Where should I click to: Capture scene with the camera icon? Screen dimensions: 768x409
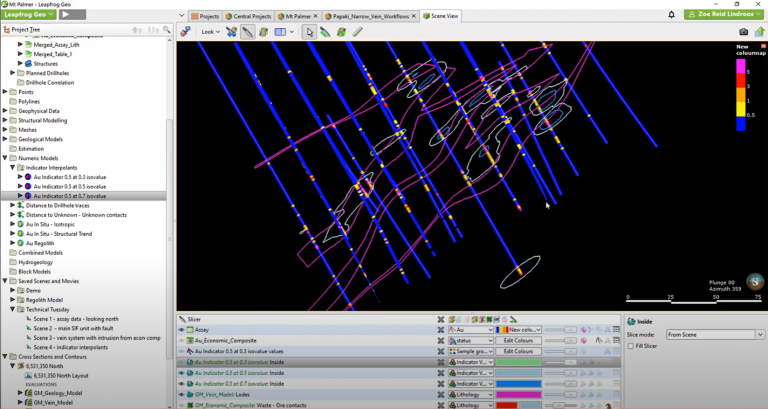tap(743, 32)
